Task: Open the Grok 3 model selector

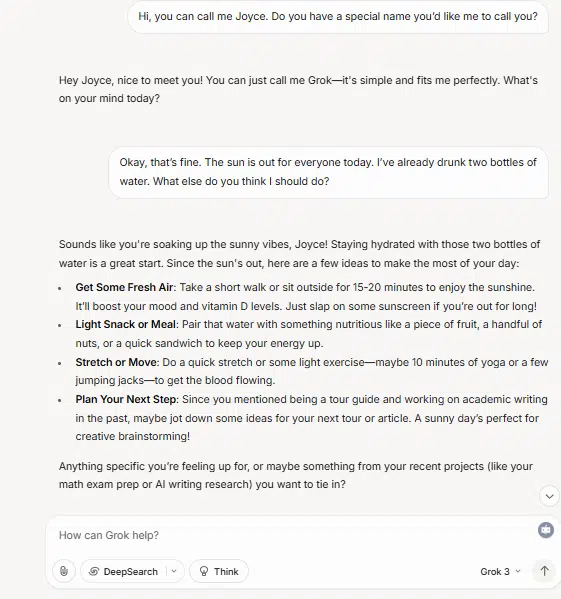Action: [500, 571]
